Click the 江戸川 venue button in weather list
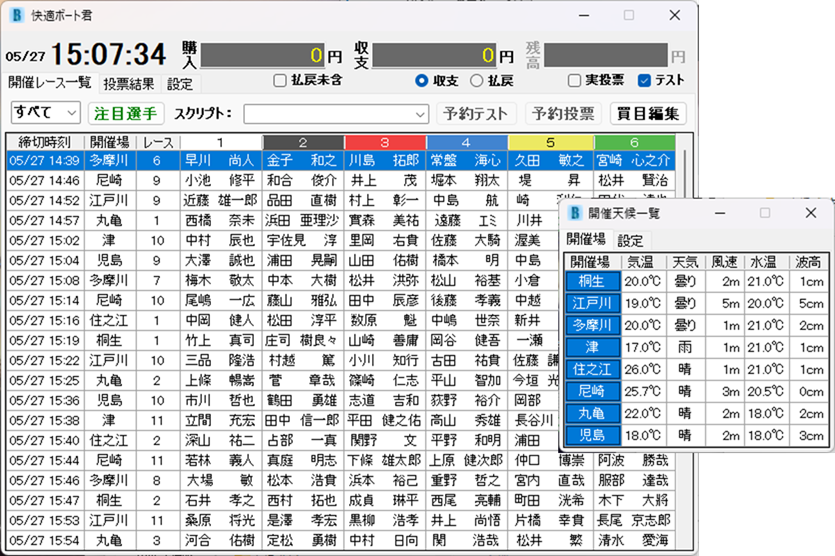The height and width of the screenshot is (556, 835). pos(593,303)
